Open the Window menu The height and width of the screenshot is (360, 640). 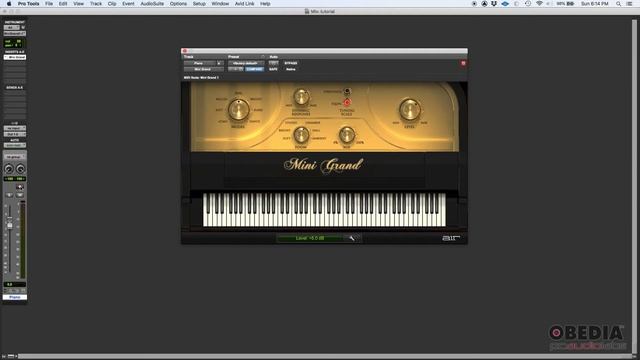(220, 4)
